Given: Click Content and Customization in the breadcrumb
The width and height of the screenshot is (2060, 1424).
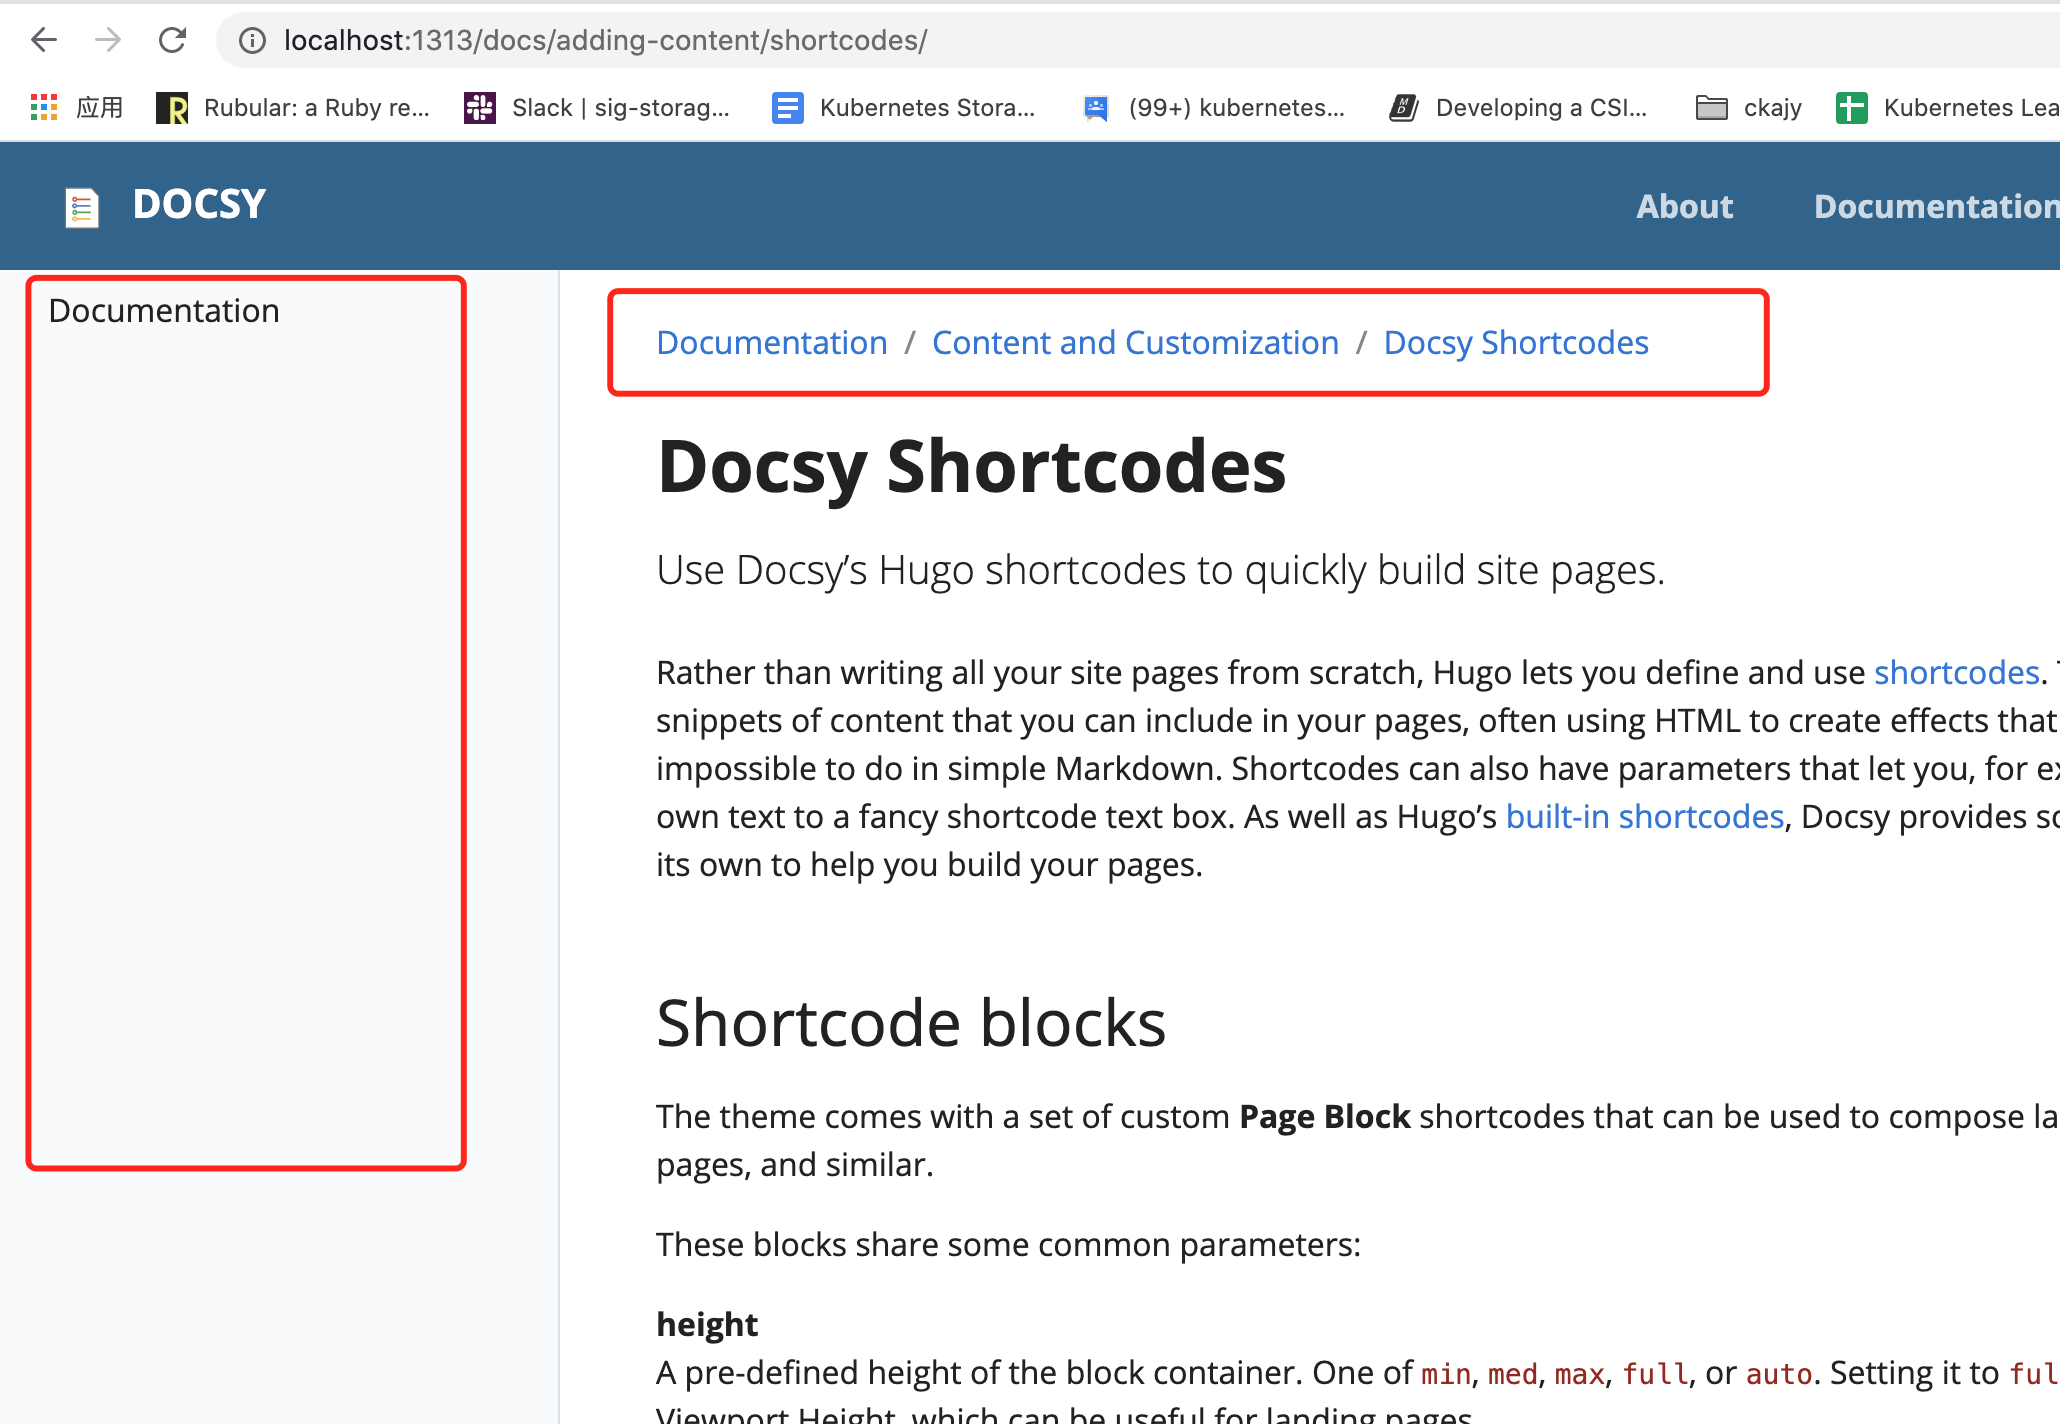Looking at the screenshot, I should pos(1135,342).
